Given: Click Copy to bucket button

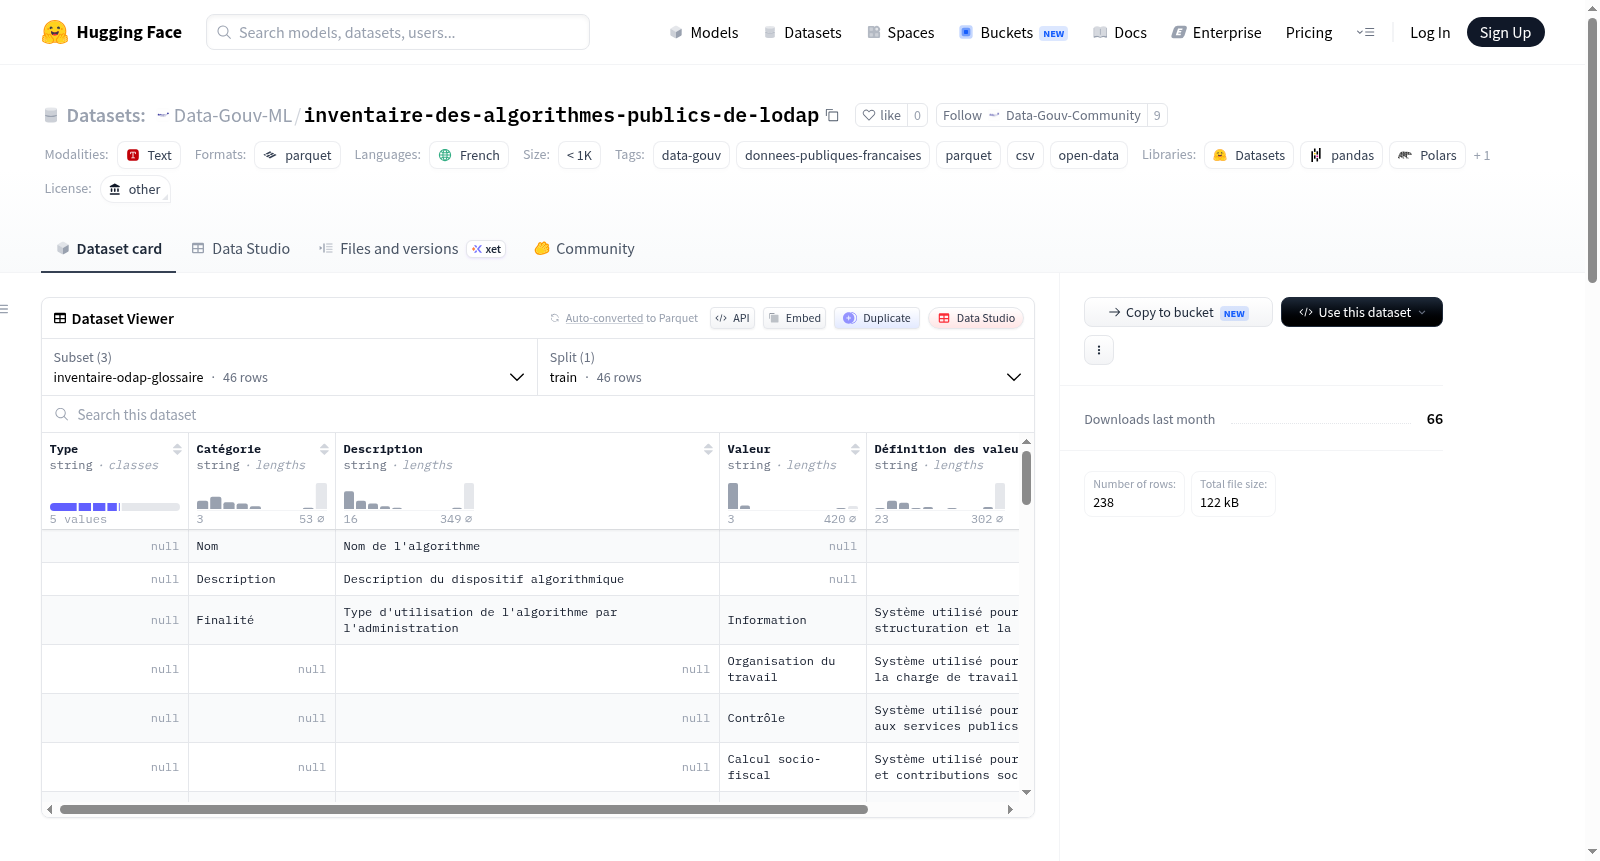Looking at the screenshot, I should [x=1178, y=312].
